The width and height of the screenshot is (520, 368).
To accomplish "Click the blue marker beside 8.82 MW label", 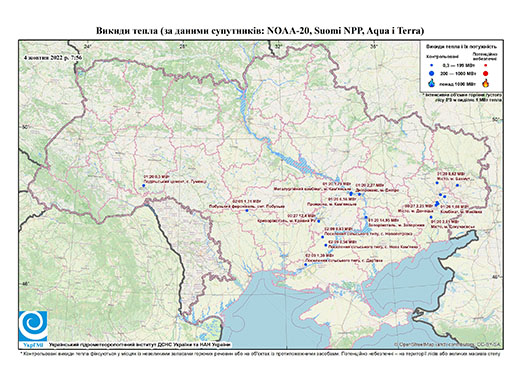I will tap(437, 183).
